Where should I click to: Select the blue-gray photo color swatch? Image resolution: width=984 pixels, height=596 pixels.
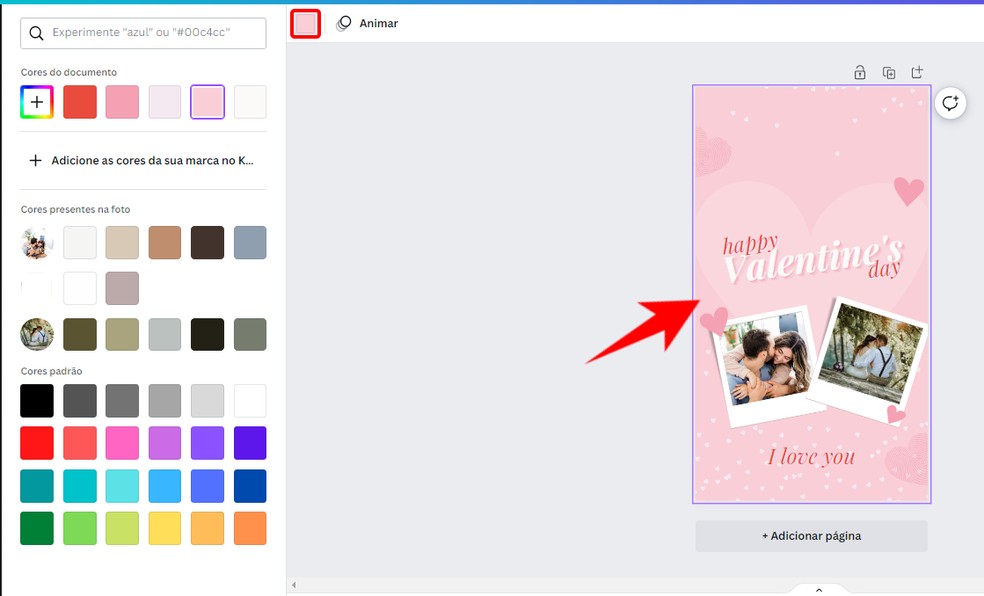pyautogui.click(x=250, y=243)
